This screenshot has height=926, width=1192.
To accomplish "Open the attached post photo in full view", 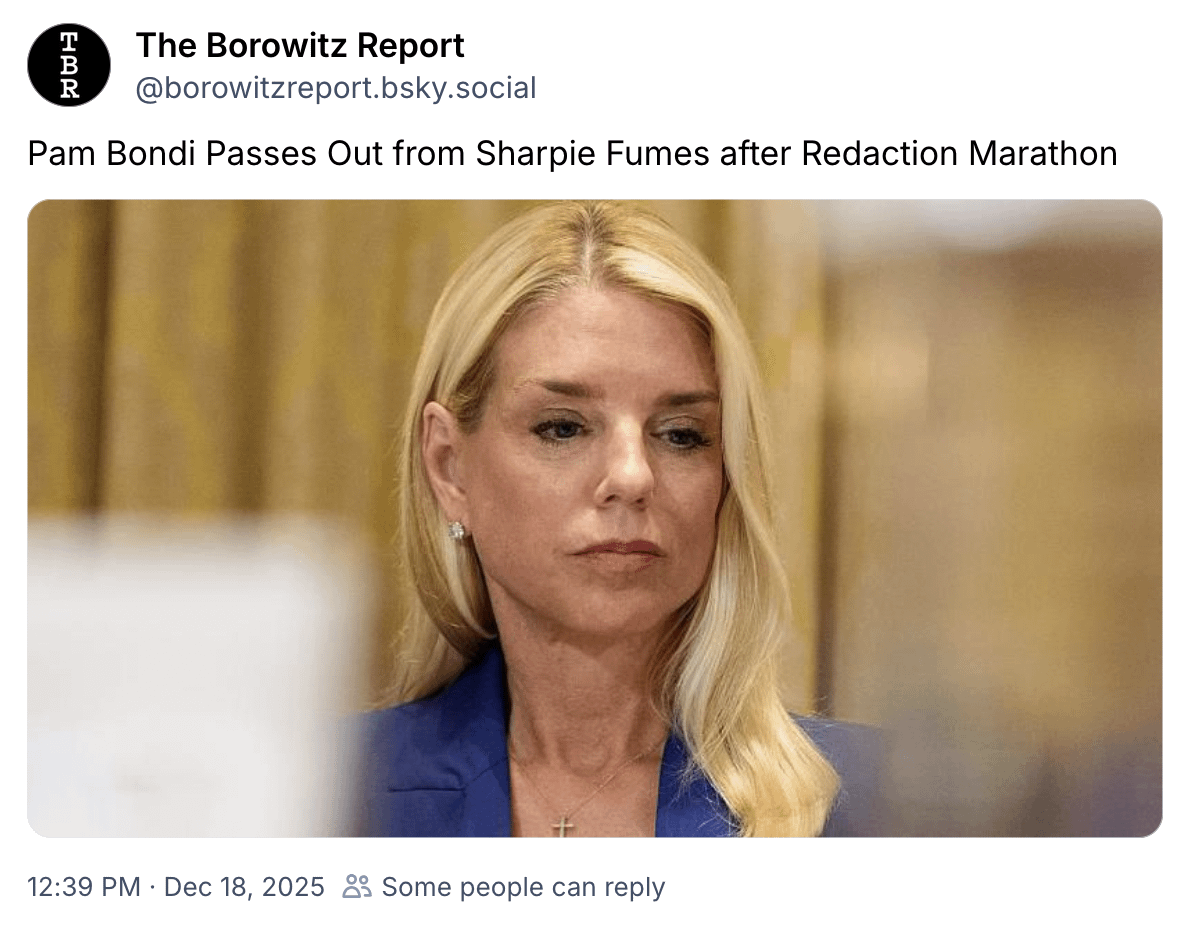I will (594, 518).
